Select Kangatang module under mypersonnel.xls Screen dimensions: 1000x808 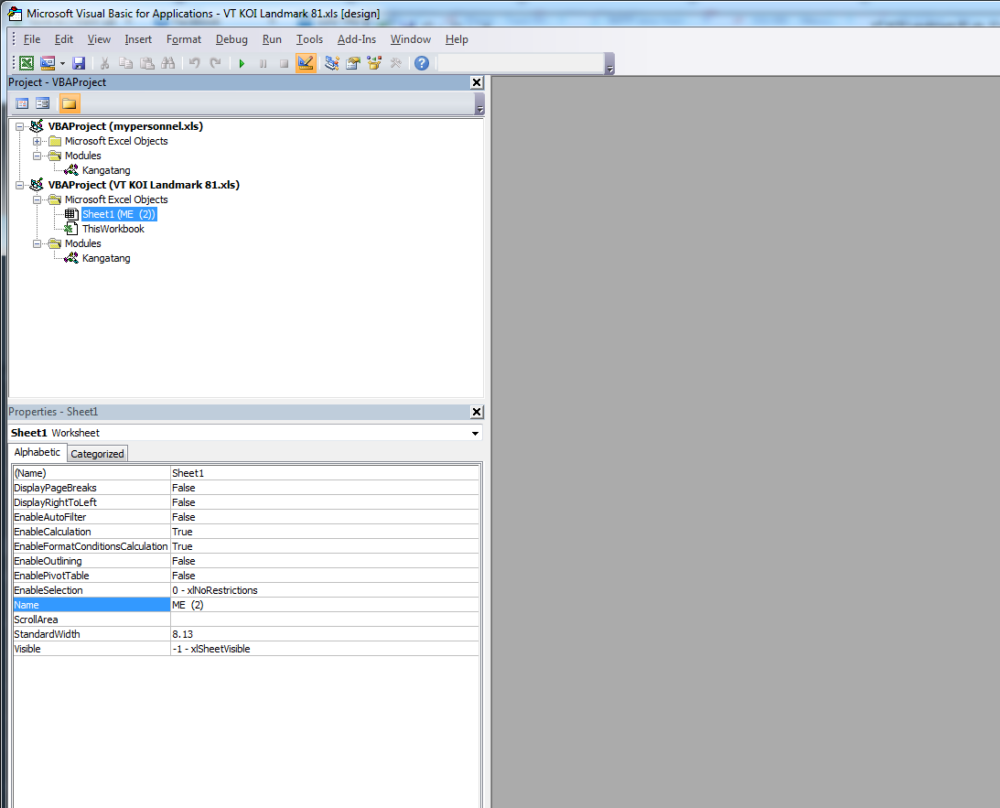click(106, 170)
